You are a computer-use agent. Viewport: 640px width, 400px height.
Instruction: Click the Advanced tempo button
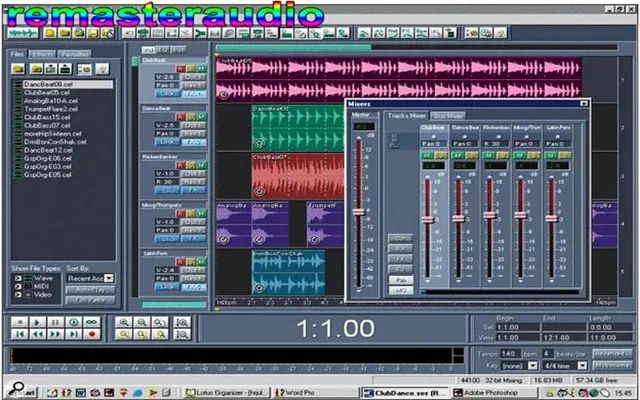612,353
